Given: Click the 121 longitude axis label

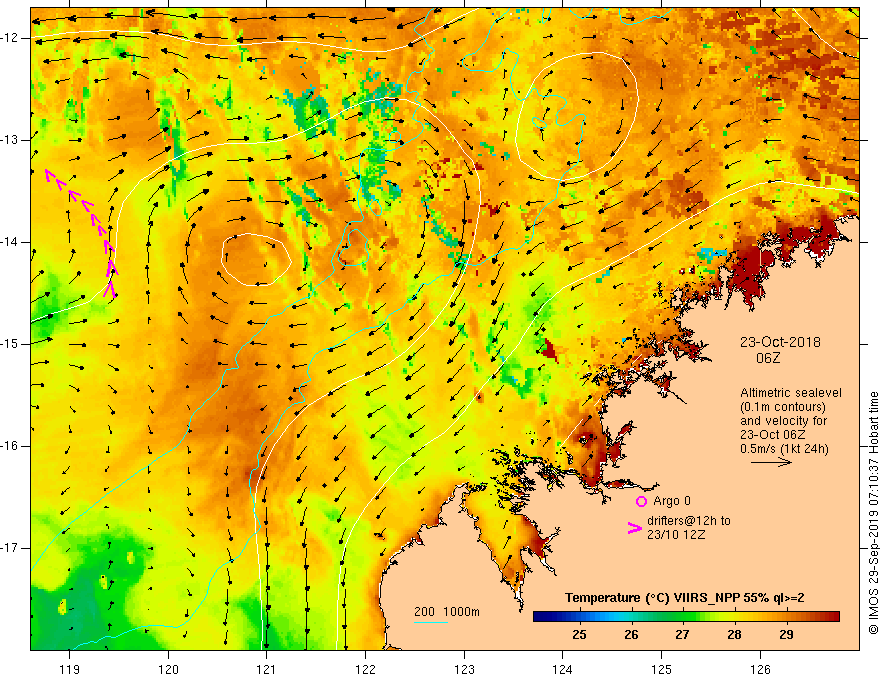Looking at the screenshot, I should pos(267,669).
